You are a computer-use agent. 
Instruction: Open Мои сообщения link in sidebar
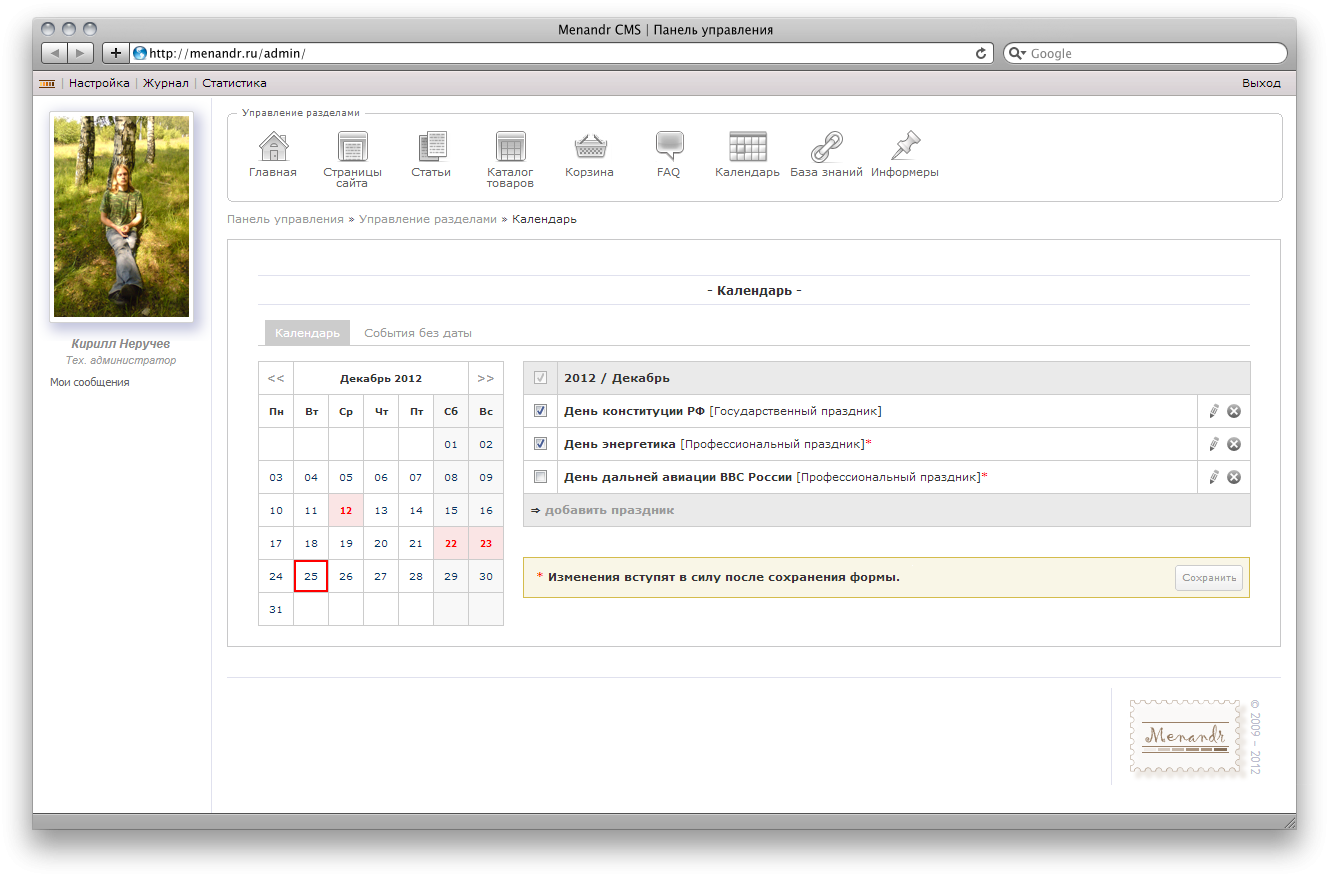pyautogui.click(x=89, y=381)
